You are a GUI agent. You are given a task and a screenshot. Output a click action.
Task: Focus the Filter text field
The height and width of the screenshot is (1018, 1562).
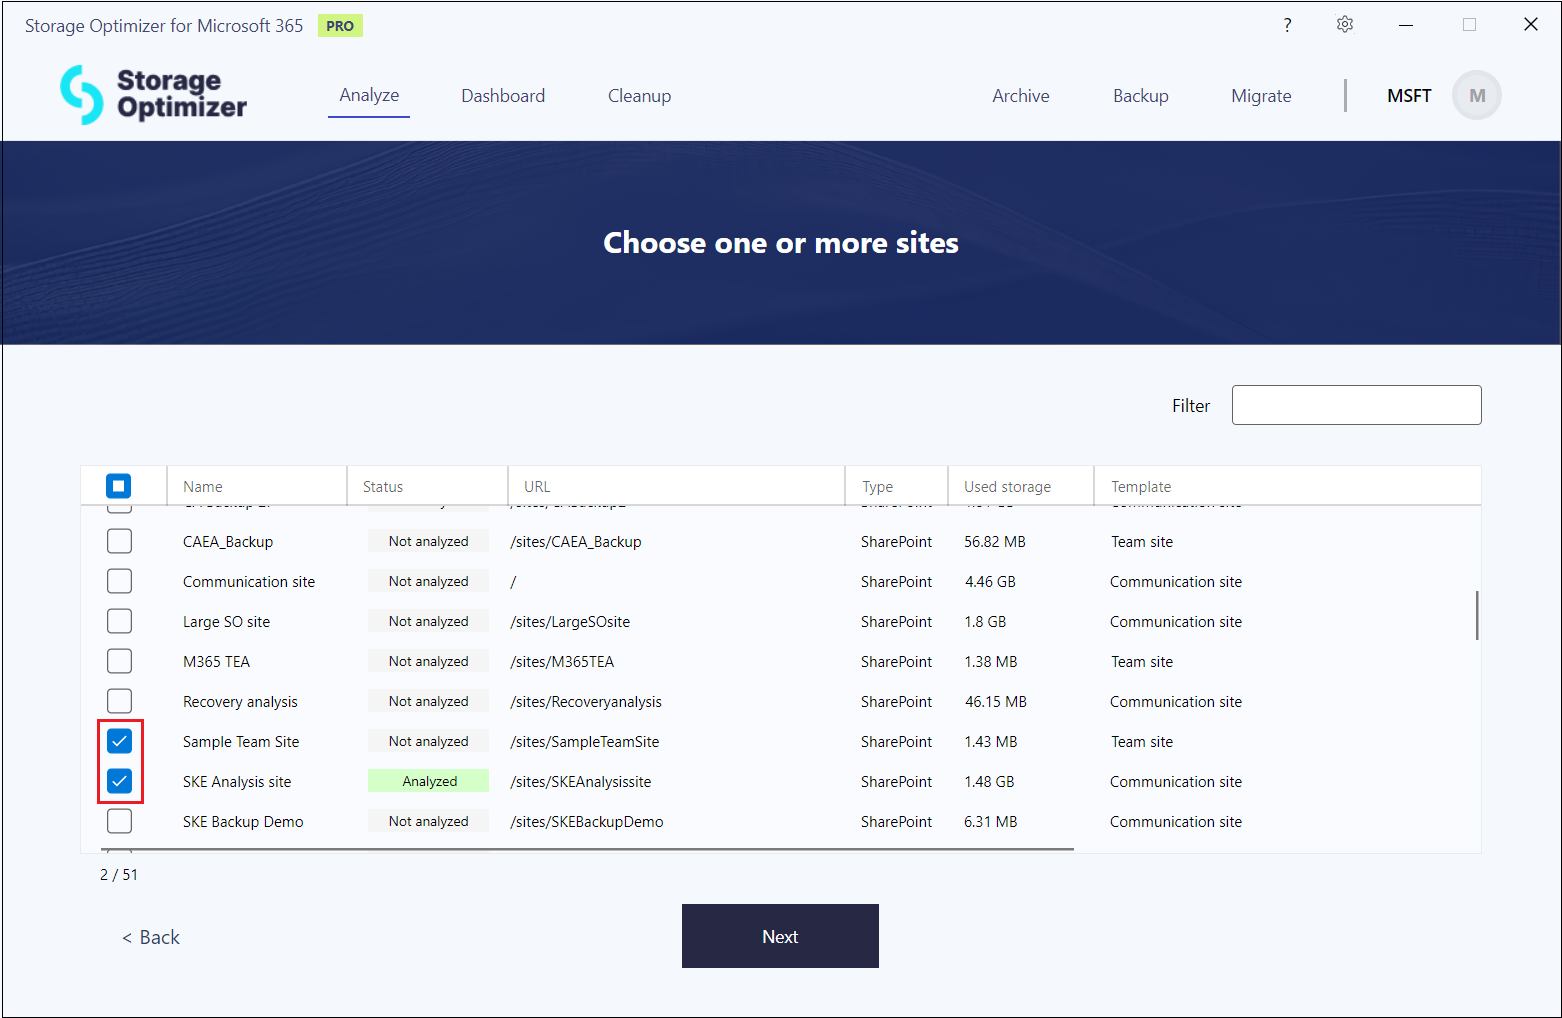[x=1356, y=405]
